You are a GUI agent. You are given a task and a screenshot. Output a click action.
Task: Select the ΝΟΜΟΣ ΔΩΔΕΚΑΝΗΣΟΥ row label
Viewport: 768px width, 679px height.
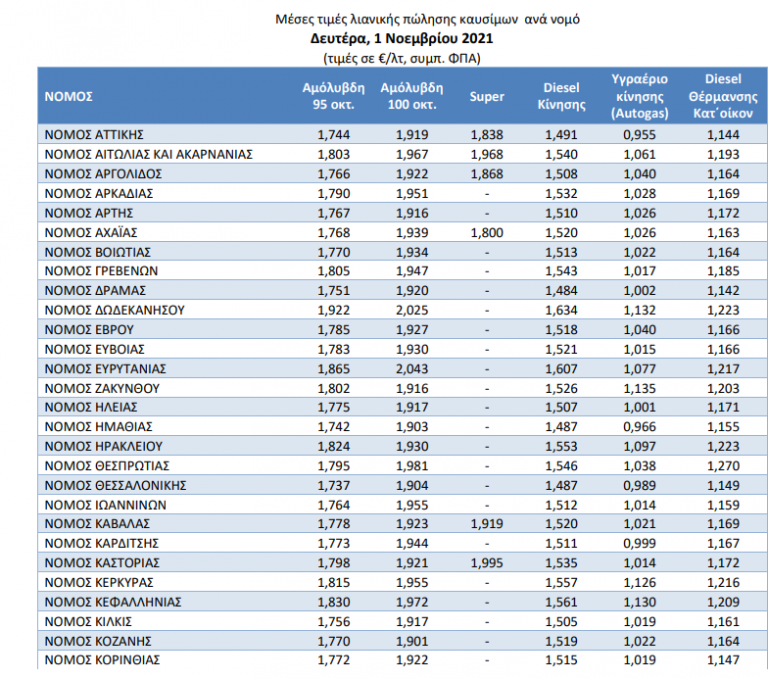(114, 310)
